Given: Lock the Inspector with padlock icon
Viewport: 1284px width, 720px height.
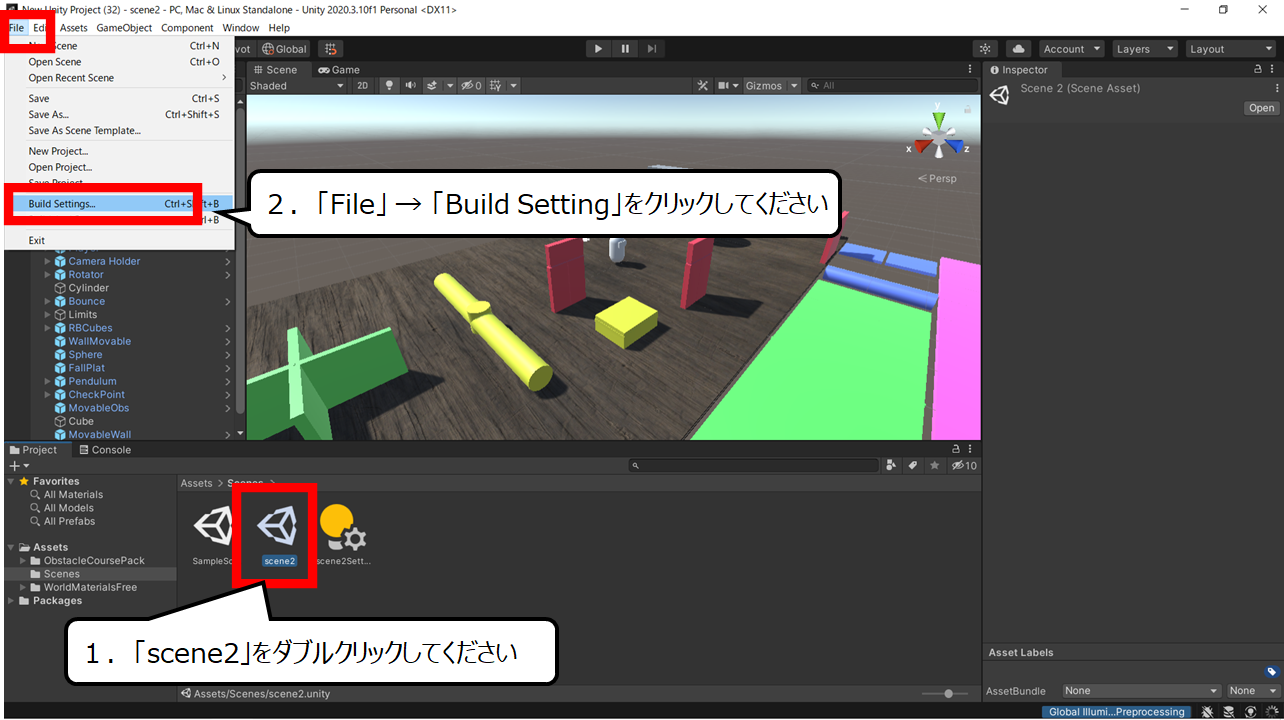Looking at the screenshot, I should pyautogui.click(x=1258, y=70).
